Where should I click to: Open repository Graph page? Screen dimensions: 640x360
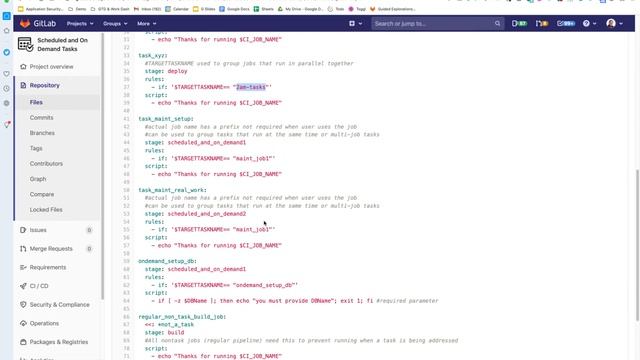click(38, 179)
